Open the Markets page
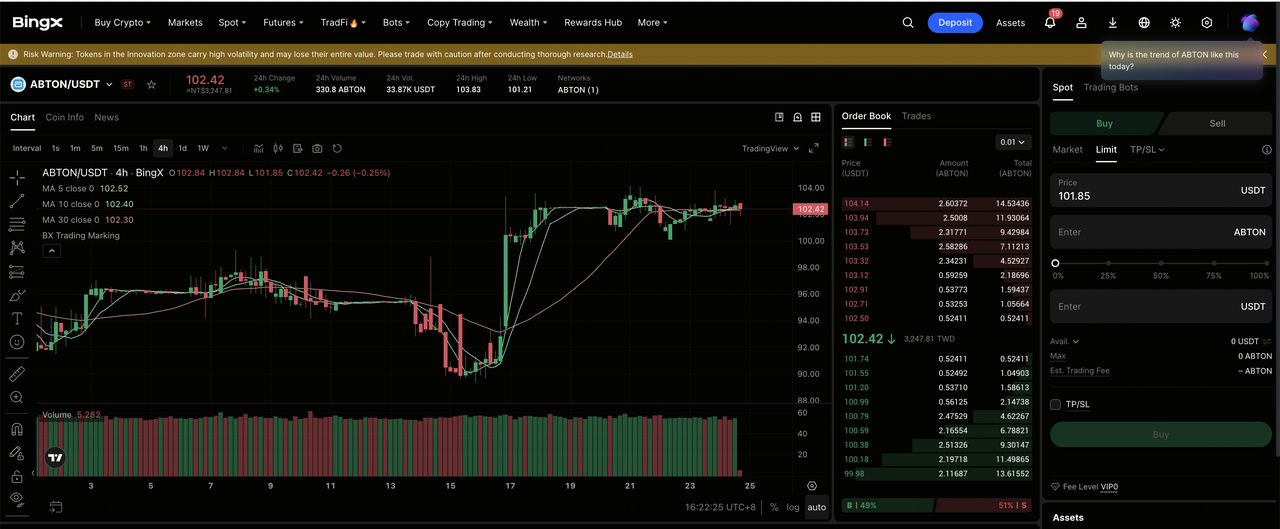The height and width of the screenshot is (529, 1280). (x=185, y=22)
